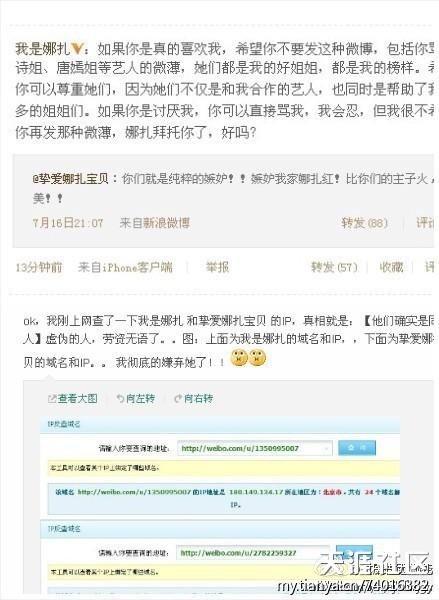Click 转发(57) on the main post
Viewport: 439px width, 600px height.
[334, 267]
